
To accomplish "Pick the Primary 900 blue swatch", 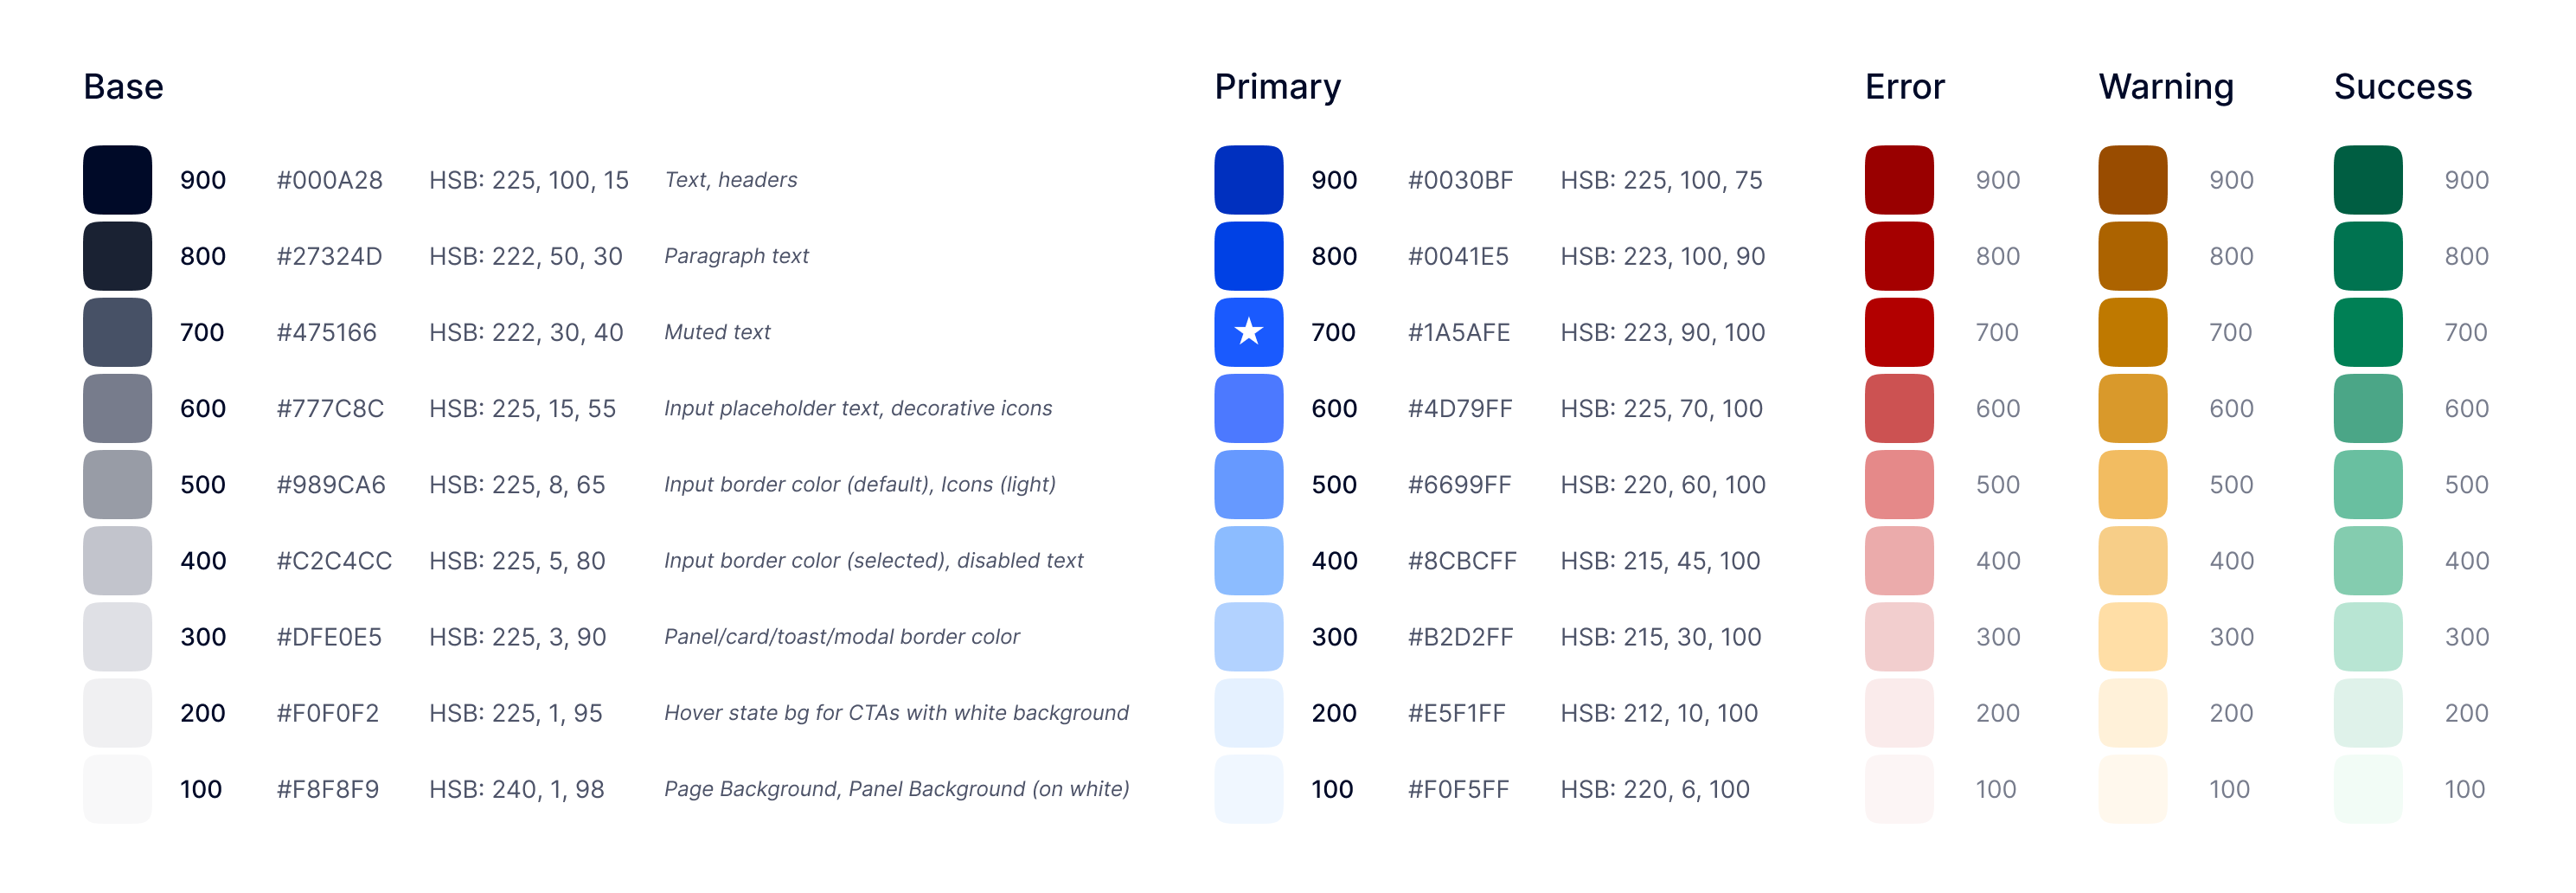I will (x=1248, y=180).
